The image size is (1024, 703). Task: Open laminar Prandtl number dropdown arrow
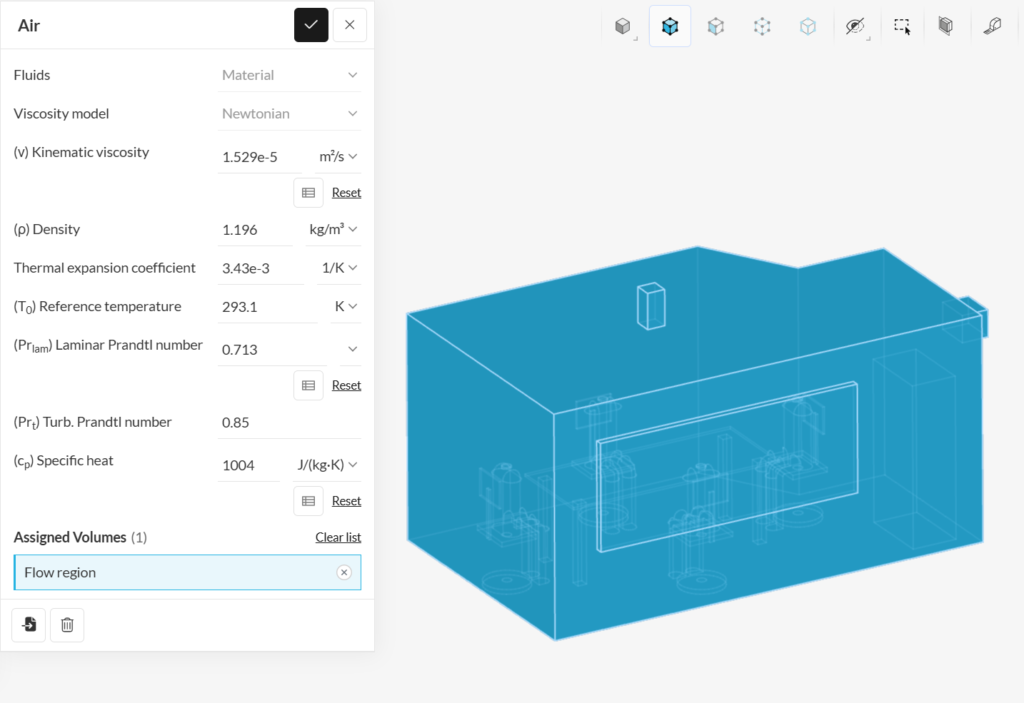(x=352, y=350)
